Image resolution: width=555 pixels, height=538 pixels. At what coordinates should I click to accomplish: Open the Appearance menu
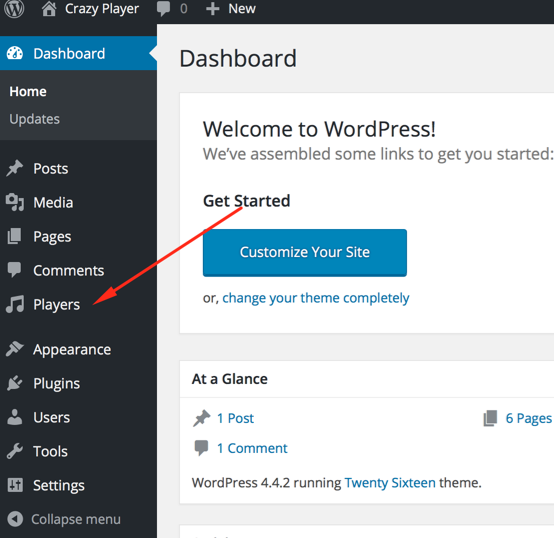point(72,350)
